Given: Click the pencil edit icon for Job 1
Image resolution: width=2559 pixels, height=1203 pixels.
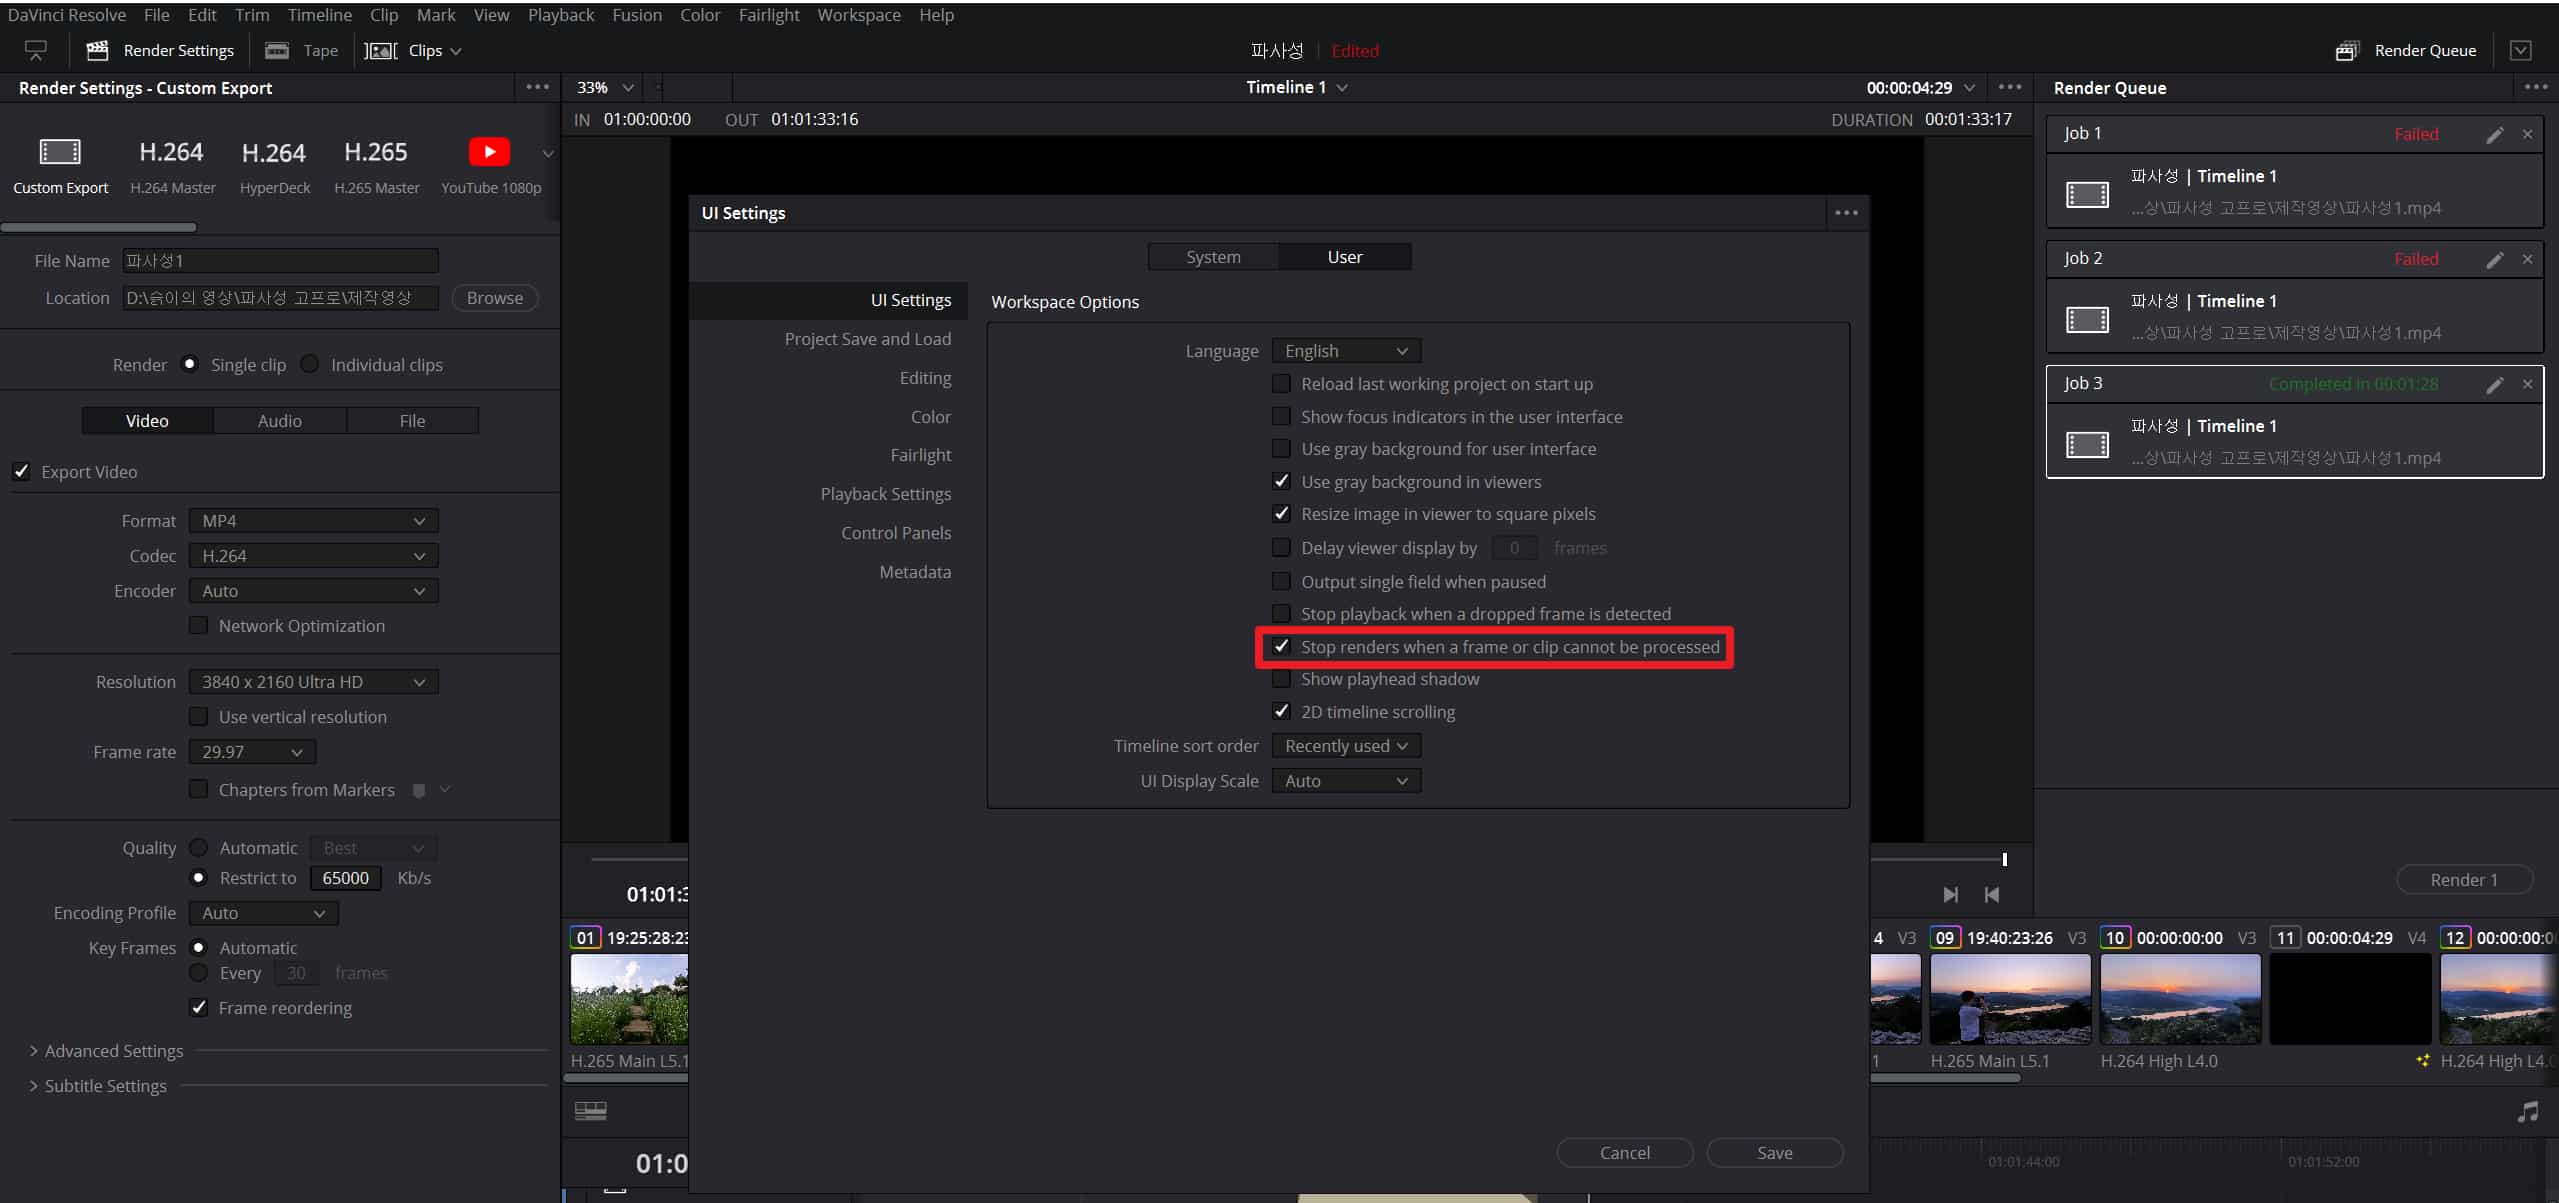Looking at the screenshot, I should tap(2494, 134).
